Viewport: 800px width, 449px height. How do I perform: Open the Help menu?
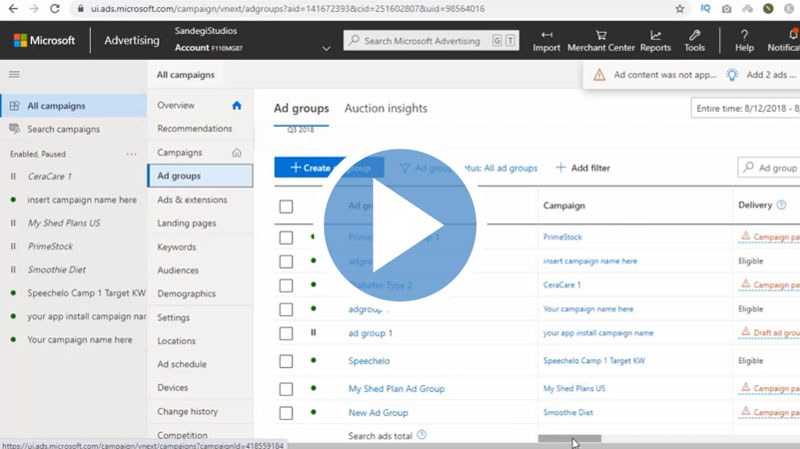(744, 41)
